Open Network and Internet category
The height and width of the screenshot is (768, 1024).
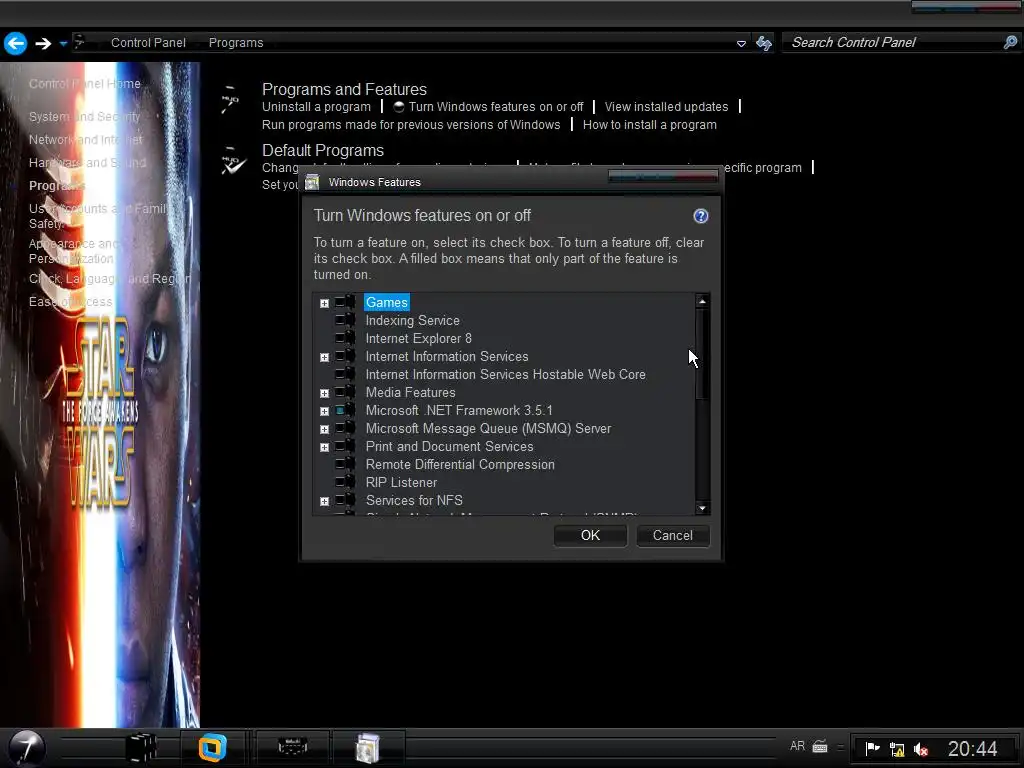coord(86,140)
